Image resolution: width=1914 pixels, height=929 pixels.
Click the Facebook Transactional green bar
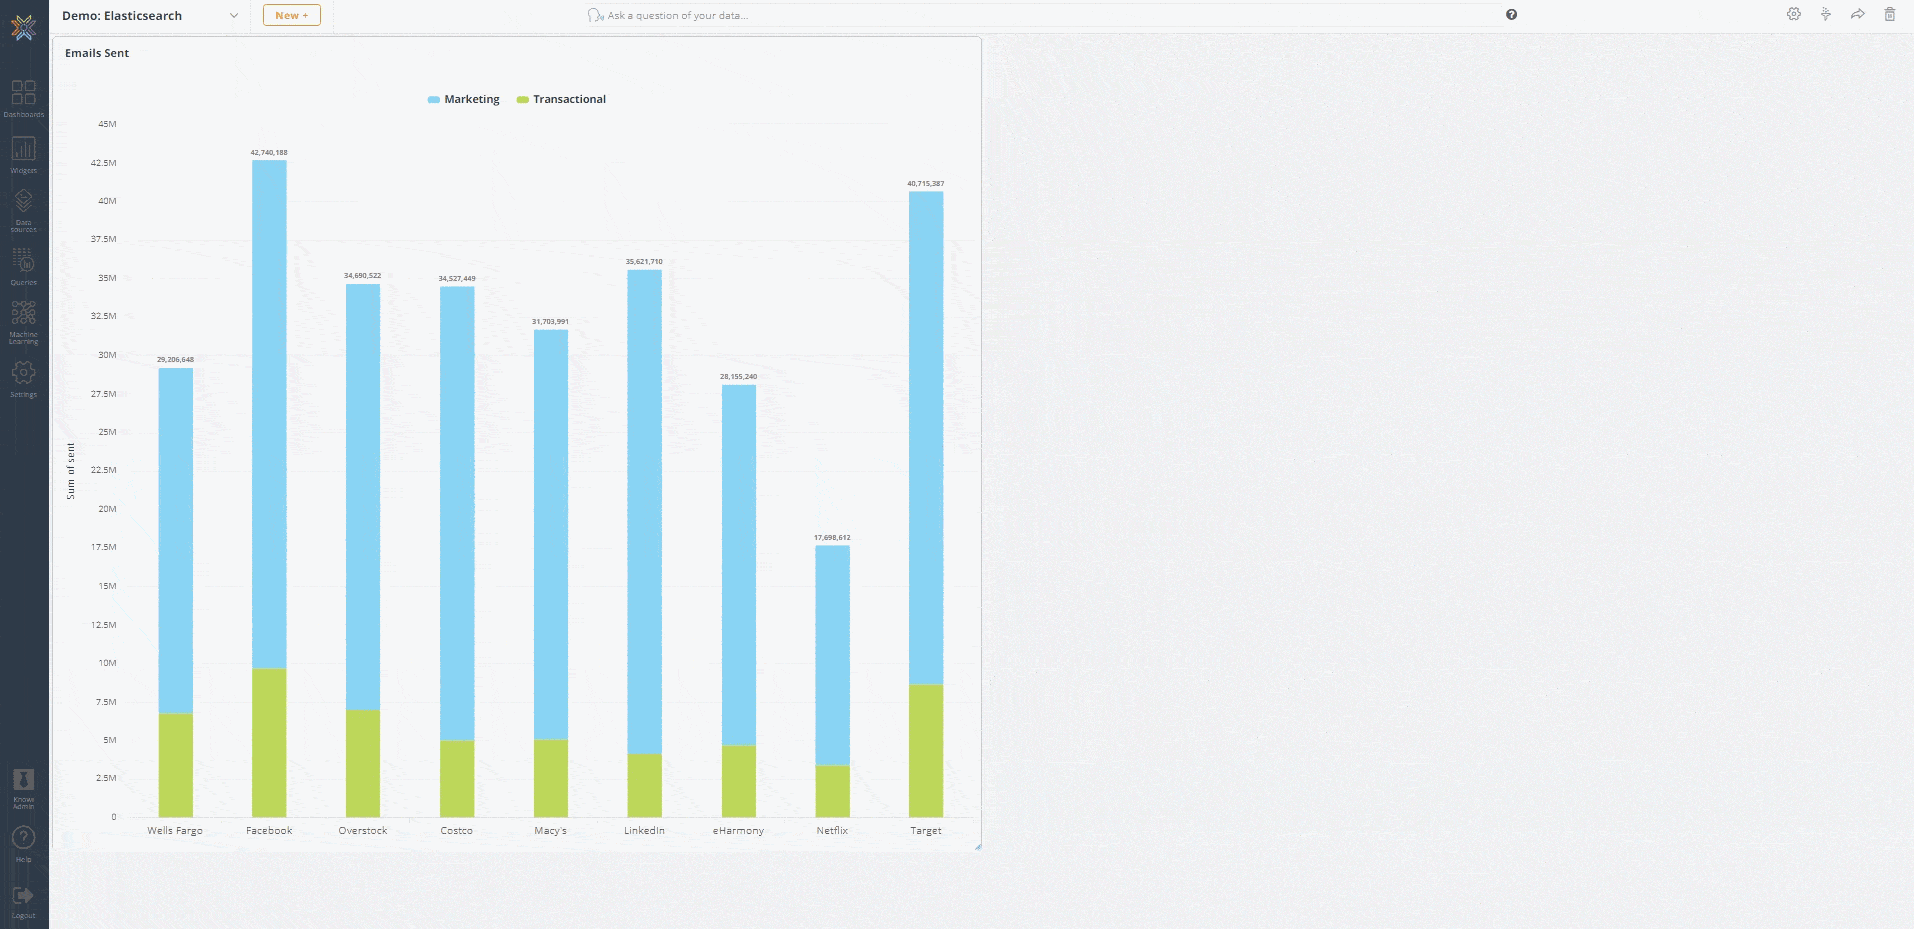pos(269,743)
